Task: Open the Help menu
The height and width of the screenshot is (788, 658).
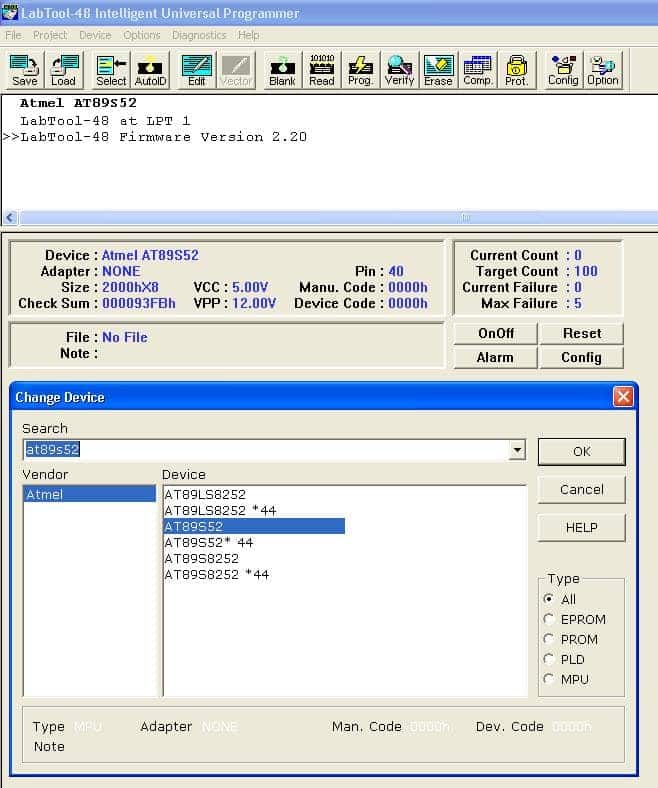Action: click(x=248, y=35)
